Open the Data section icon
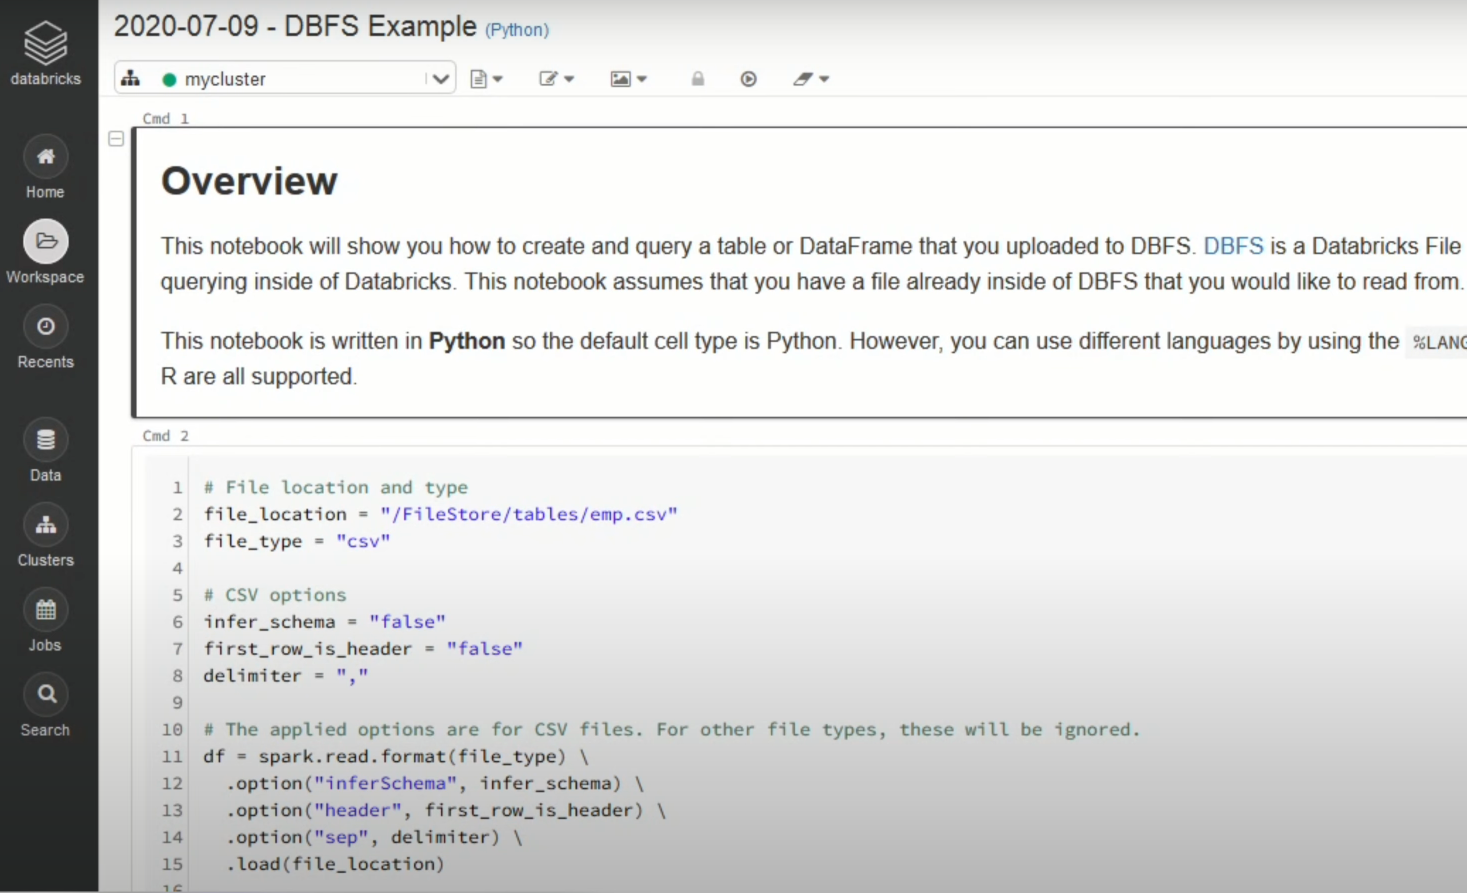Viewport: 1467px width, 893px height. point(46,439)
